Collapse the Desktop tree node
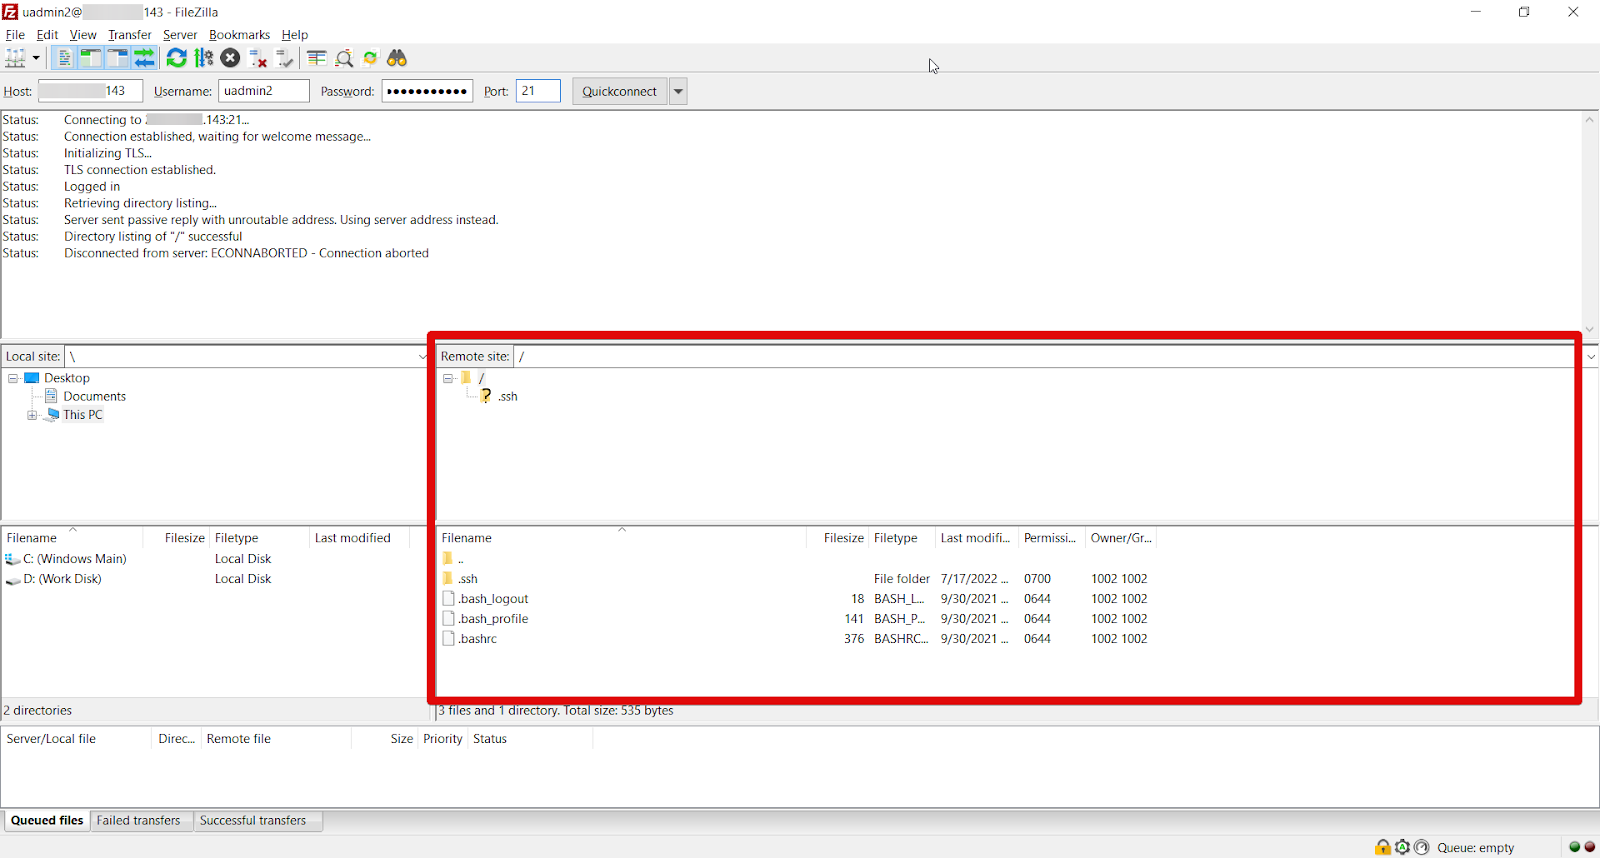This screenshot has height=858, width=1600. pyautogui.click(x=13, y=378)
